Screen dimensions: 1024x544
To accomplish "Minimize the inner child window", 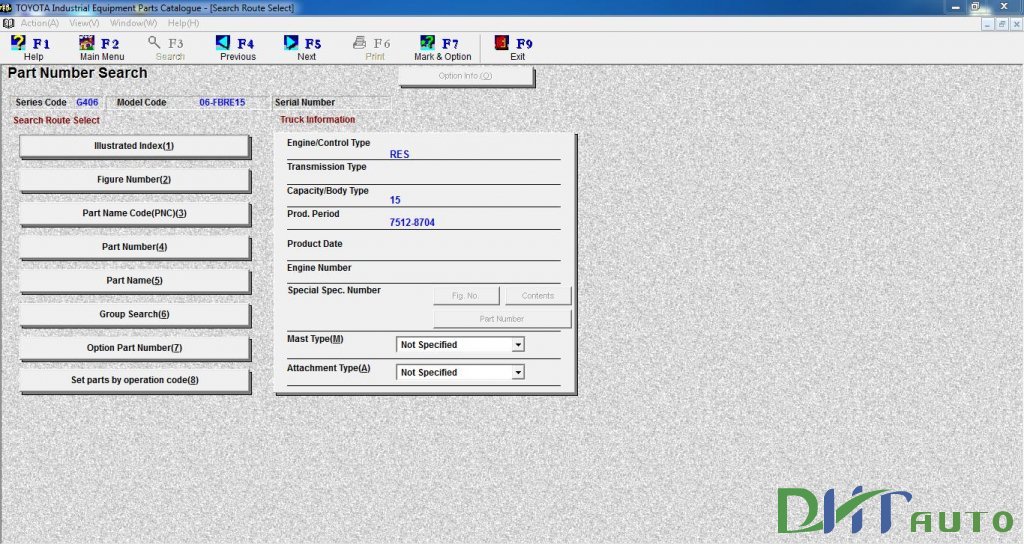I will coord(987,25).
